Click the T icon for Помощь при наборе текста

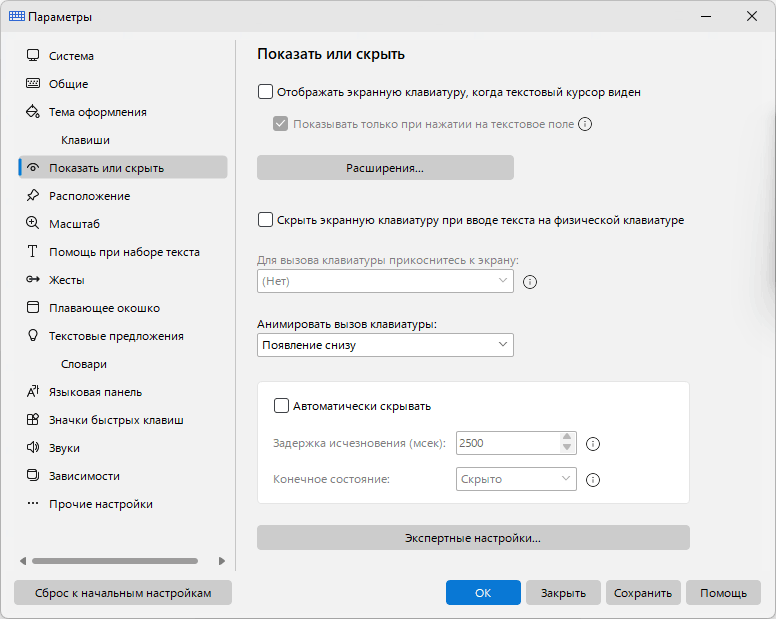tap(33, 251)
